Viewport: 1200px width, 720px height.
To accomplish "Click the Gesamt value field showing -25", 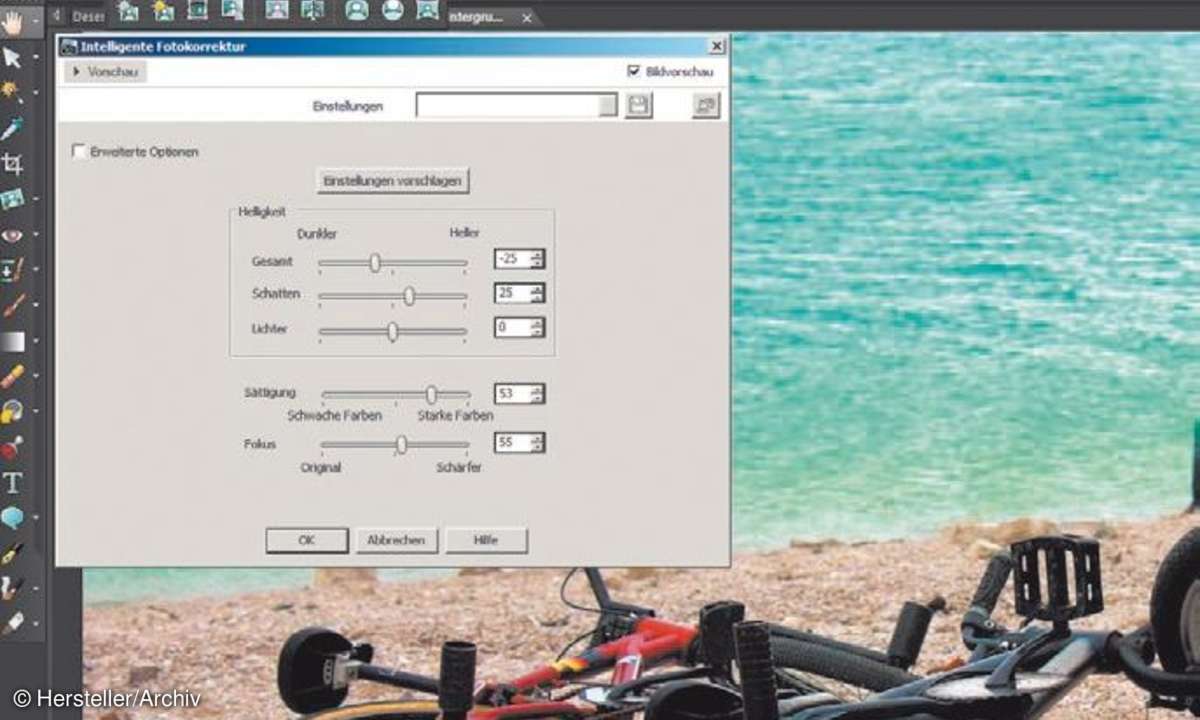I will point(512,259).
